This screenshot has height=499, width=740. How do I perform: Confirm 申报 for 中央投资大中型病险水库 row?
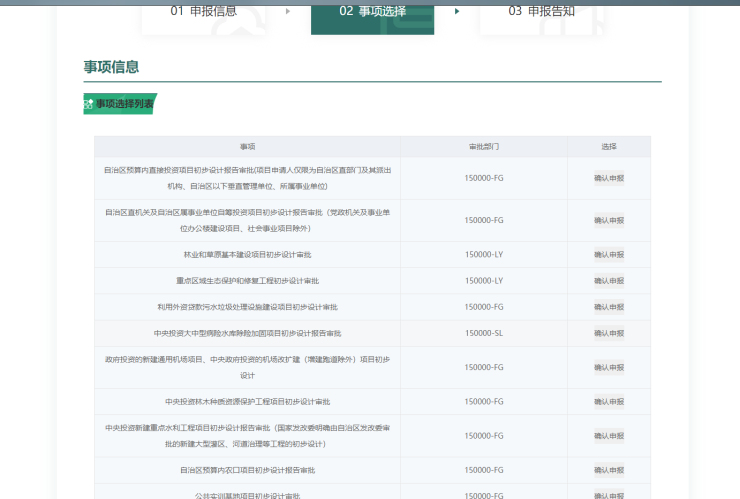point(608,333)
